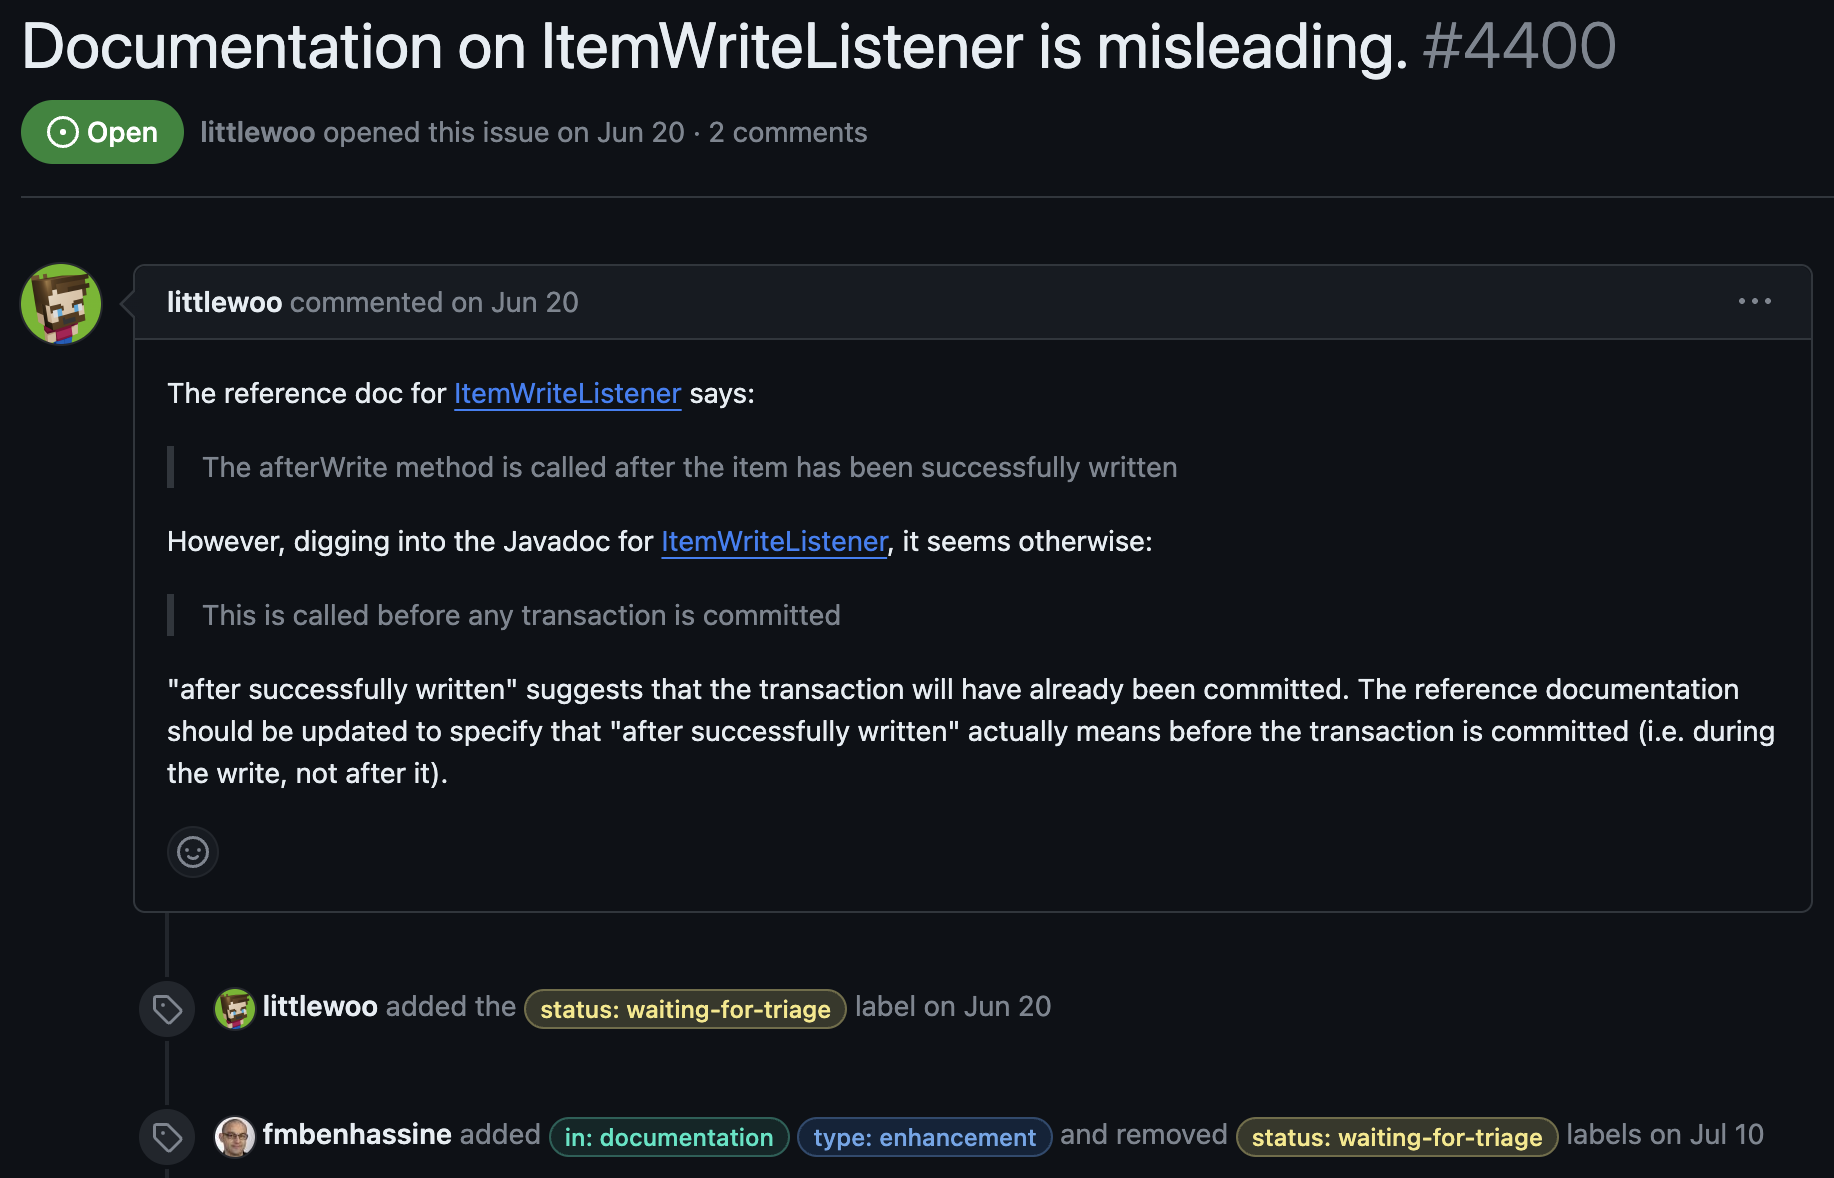The height and width of the screenshot is (1178, 1834).
Task: Open the three-dot comment options menu
Action: tap(1754, 301)
